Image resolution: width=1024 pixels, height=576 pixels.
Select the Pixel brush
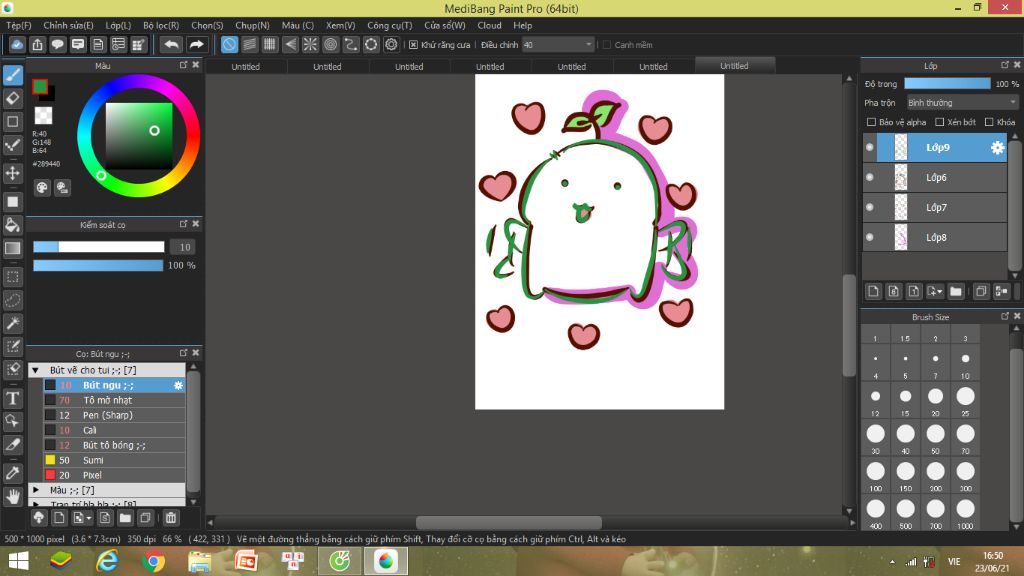(x=114, y=475)
